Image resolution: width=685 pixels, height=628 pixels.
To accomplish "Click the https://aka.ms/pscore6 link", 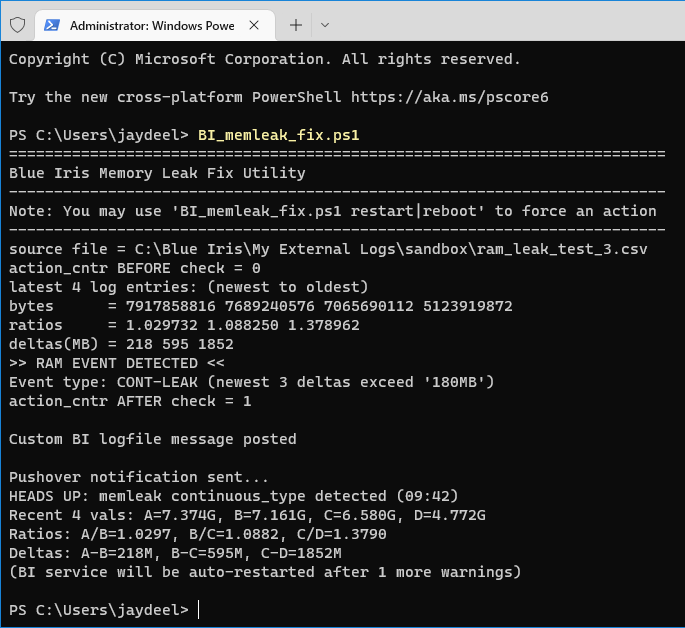I will pyautogui.click(x=450, y=97).
